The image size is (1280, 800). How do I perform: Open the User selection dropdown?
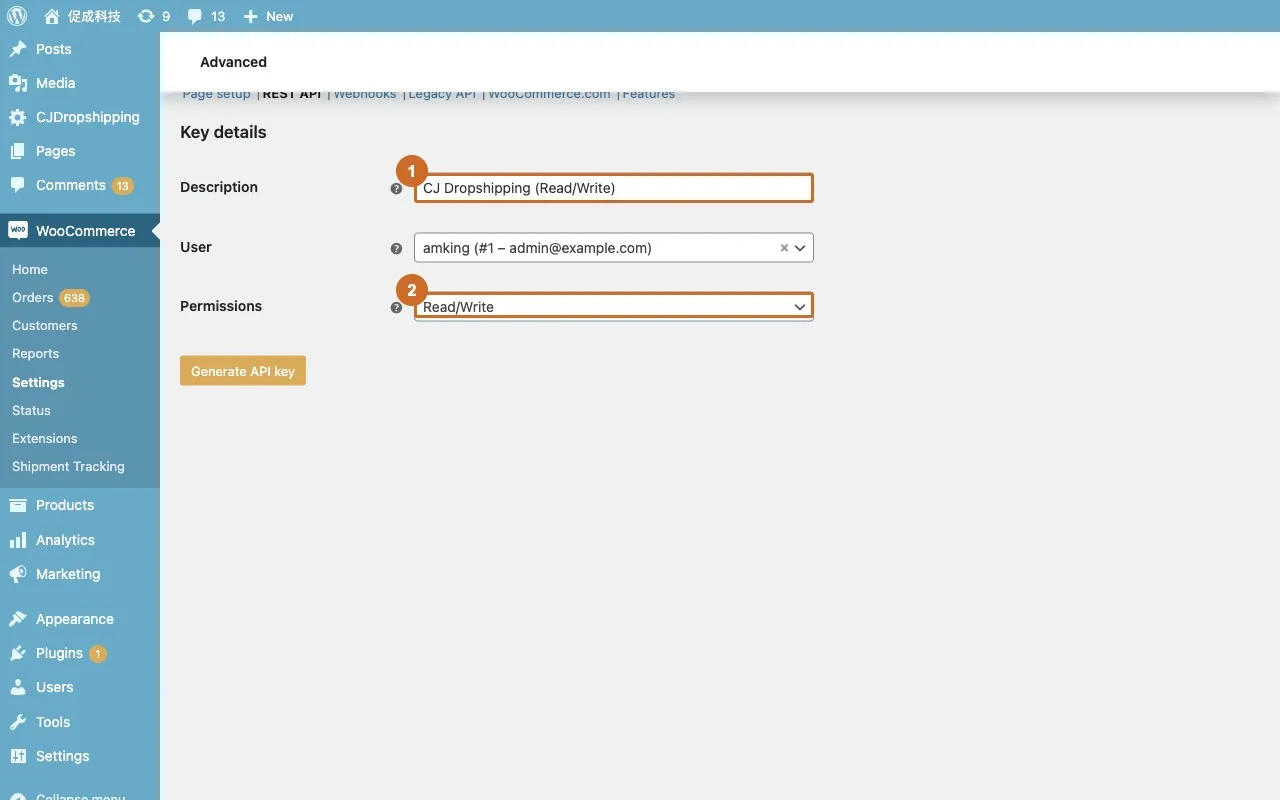pos(614,248)
